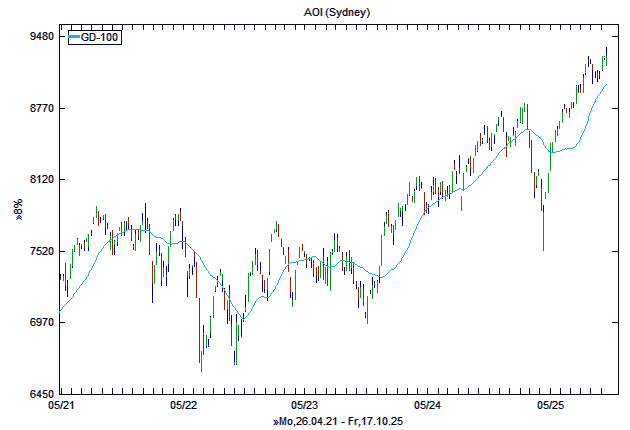Click the cyan line swatch in the legend
Viewport: 630px width, 430px height.
coord(73,38)
